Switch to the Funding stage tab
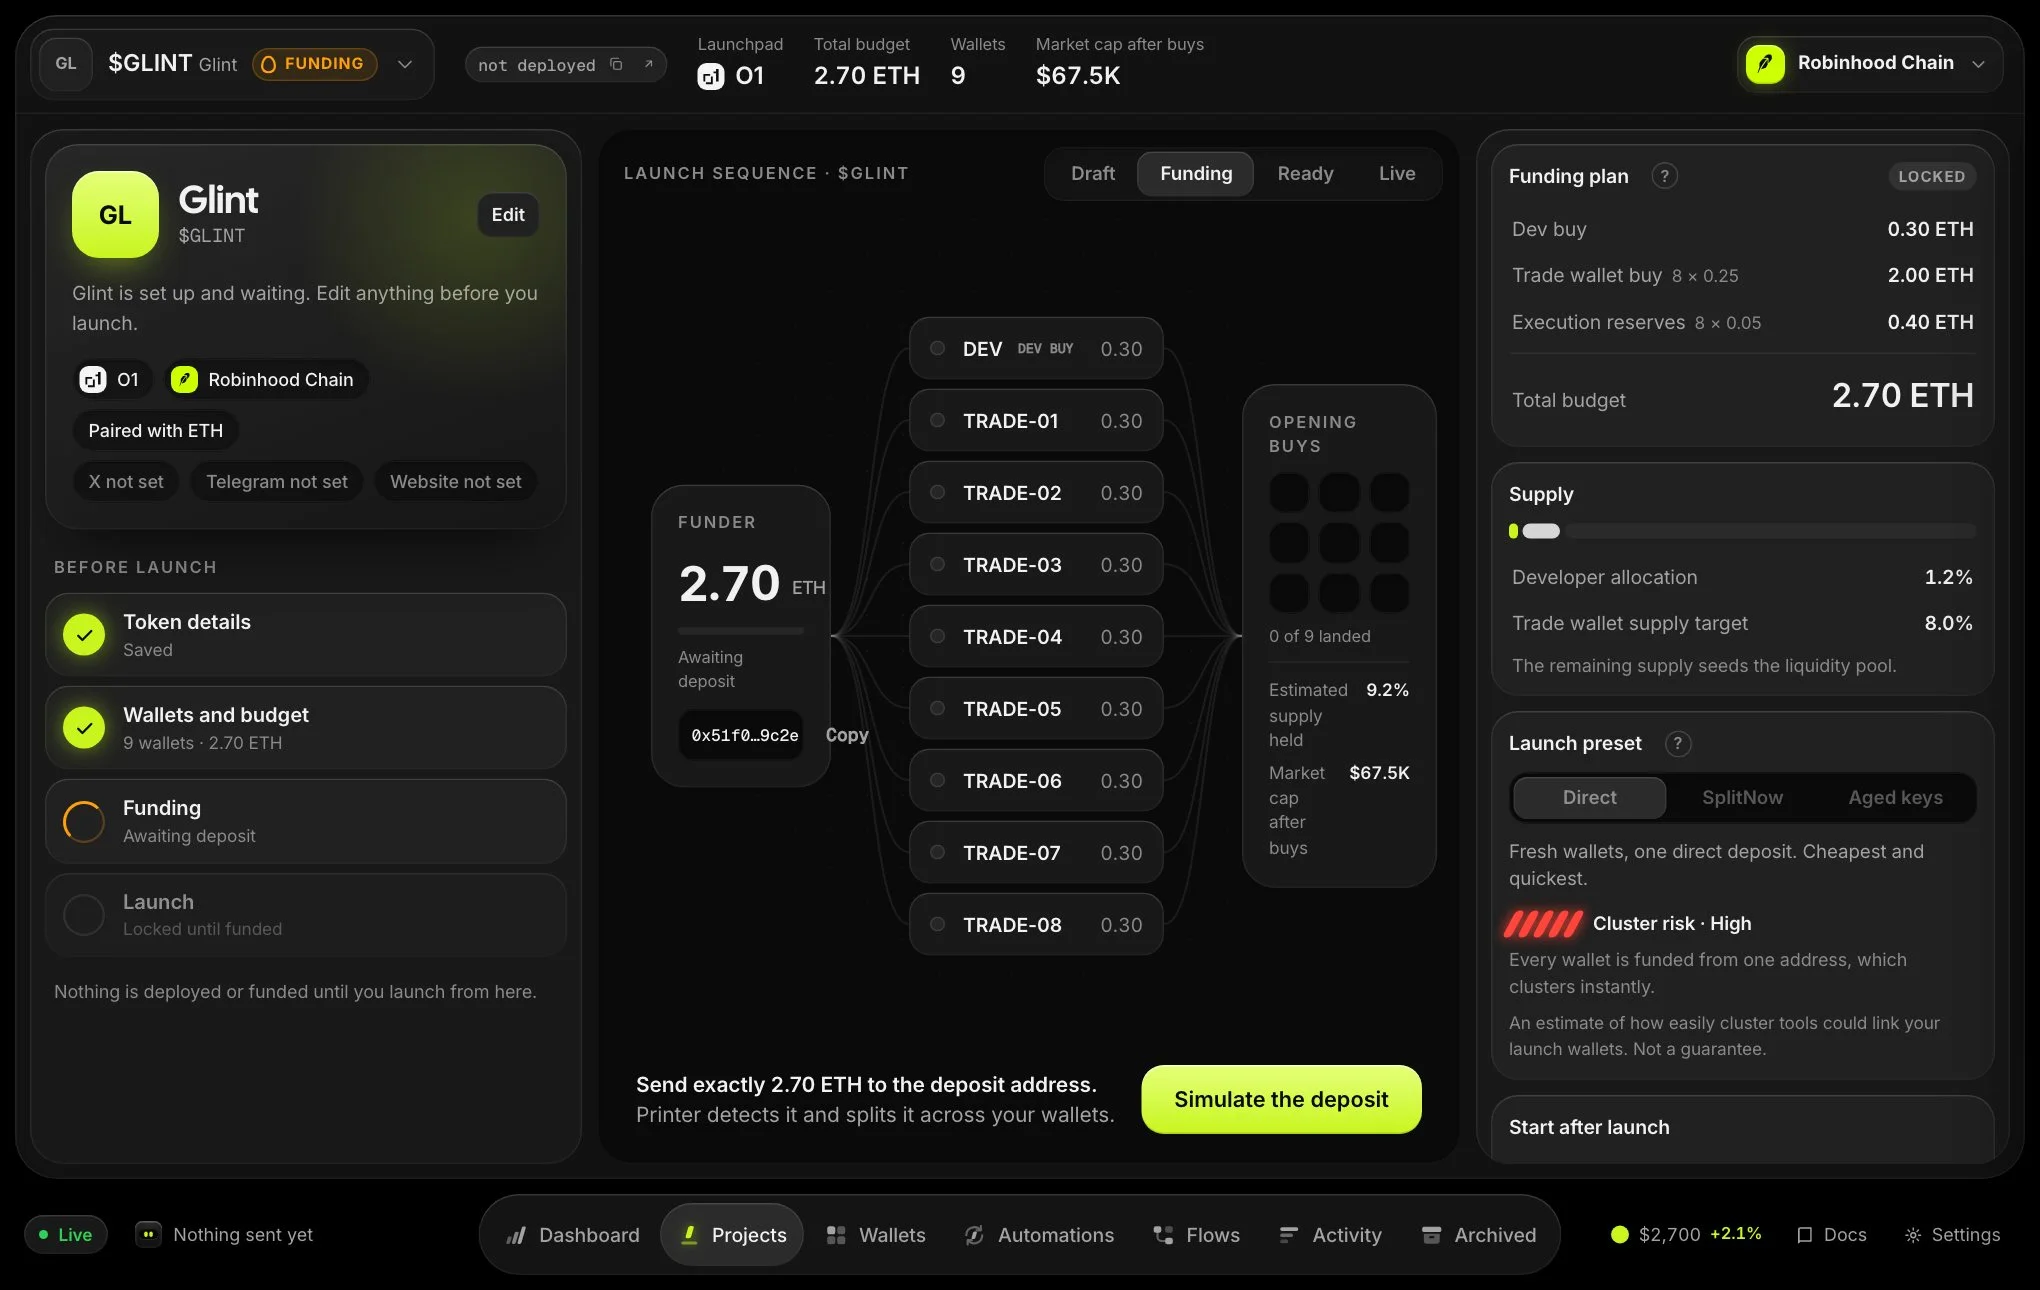 pos(1196,174)
